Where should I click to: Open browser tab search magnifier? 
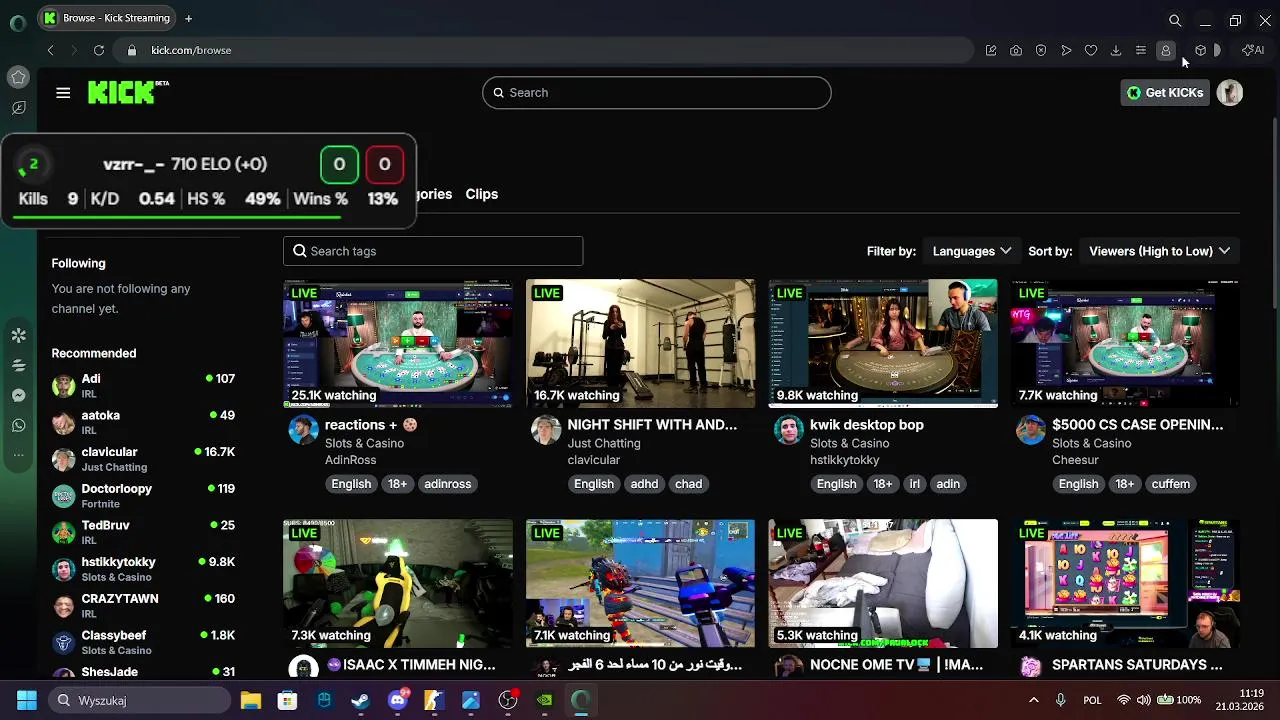1175,20
